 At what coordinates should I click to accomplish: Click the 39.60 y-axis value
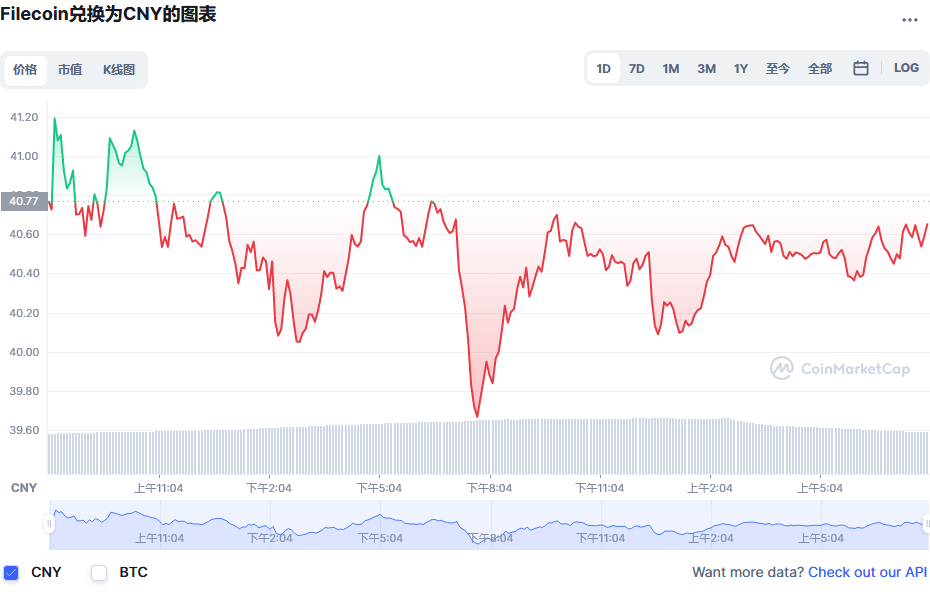(x=24, y=430)
